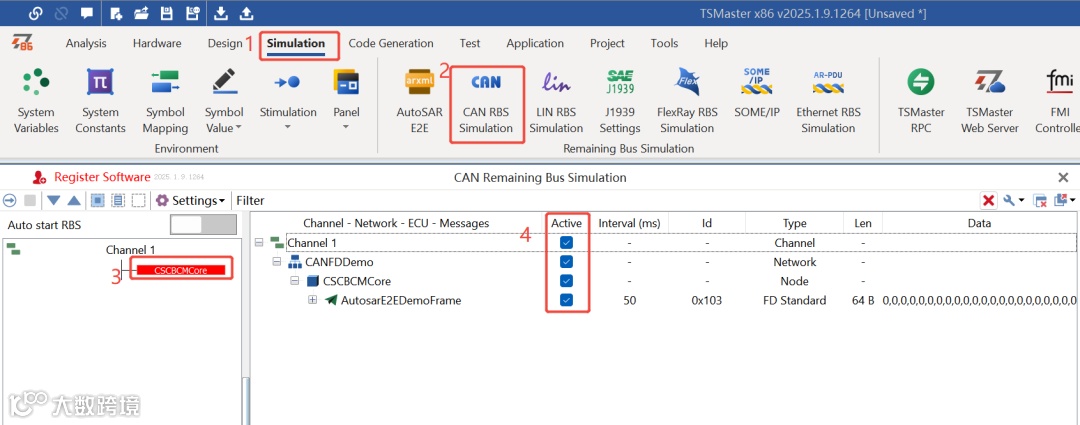Click the Save As floppy icon with dots
This screenshot has height=425, width=1080.
click(192, 13)
